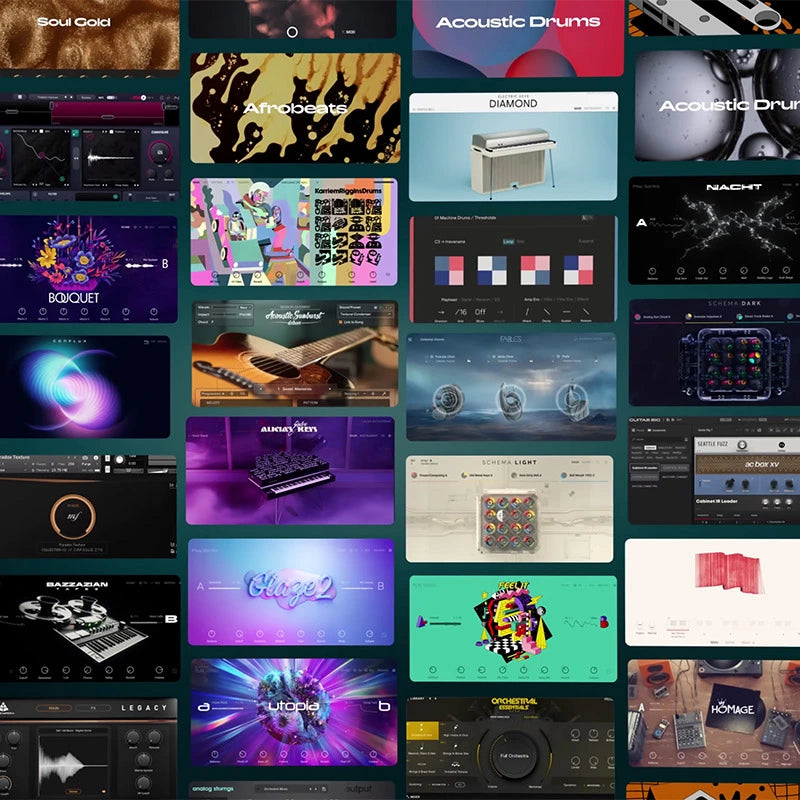The width and height of the screenshot is (800, 800).
Task: Switch to the FX tab in Legacy
Action: [93, 708]
